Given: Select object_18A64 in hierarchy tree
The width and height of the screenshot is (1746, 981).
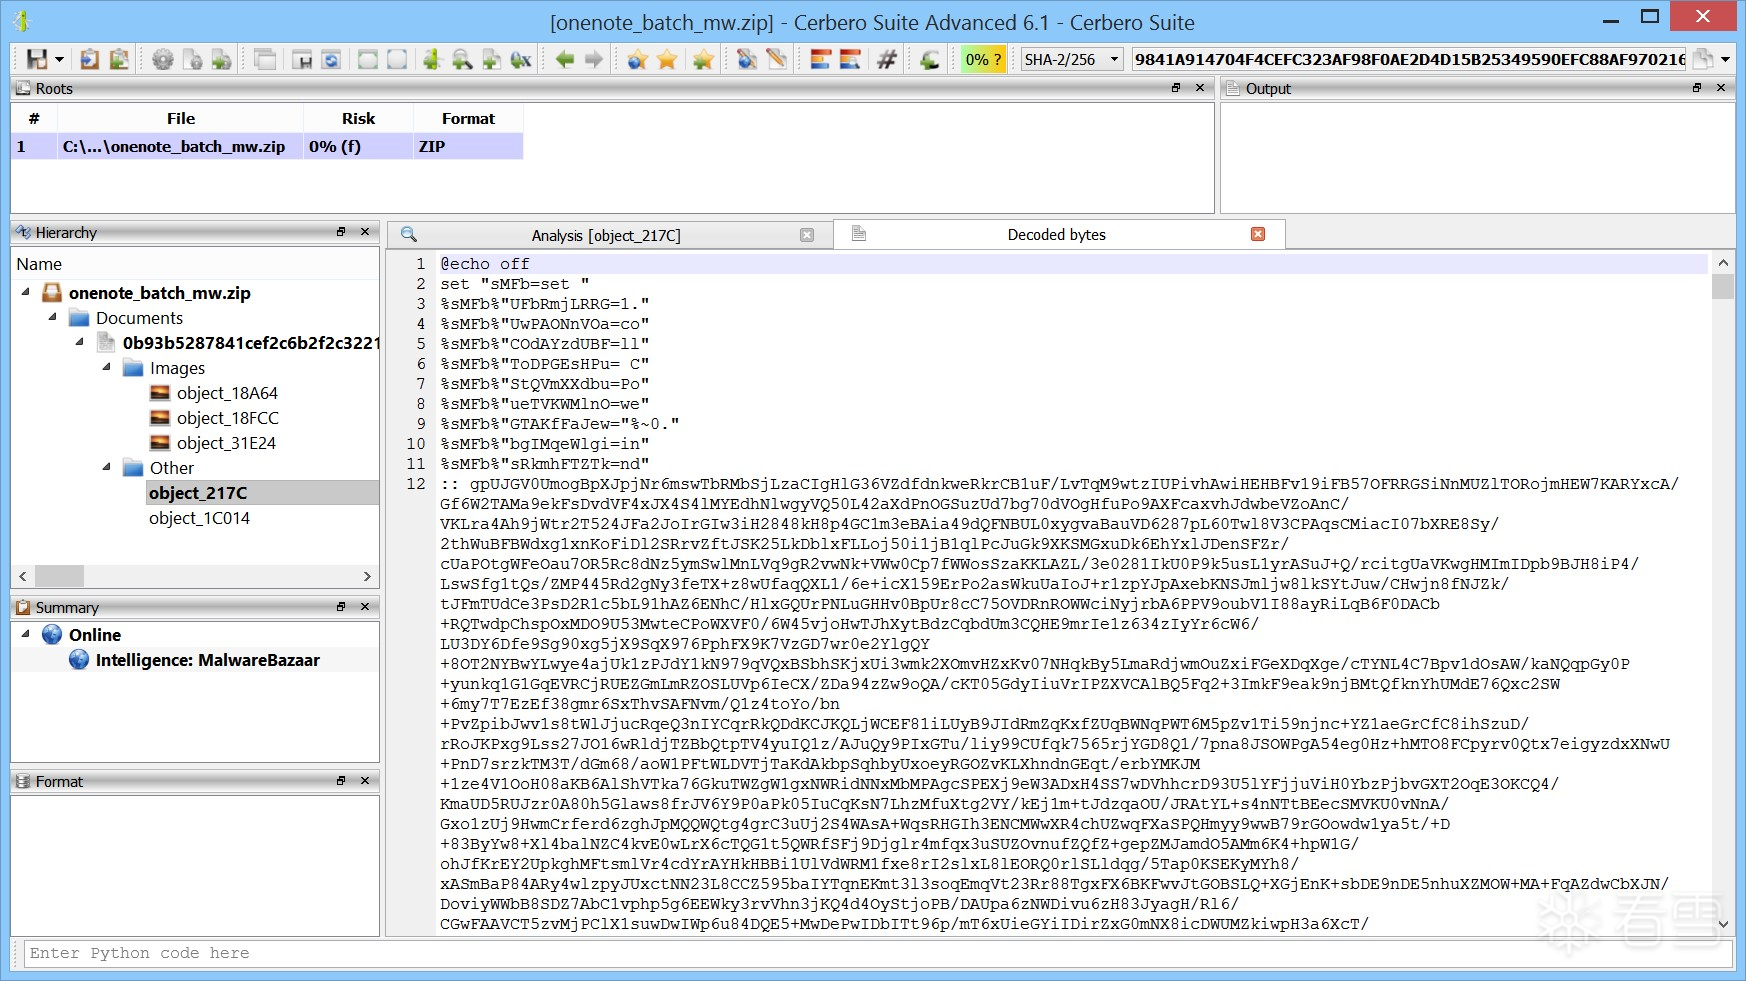Looking at the screenshot, I should coord(227,393).
